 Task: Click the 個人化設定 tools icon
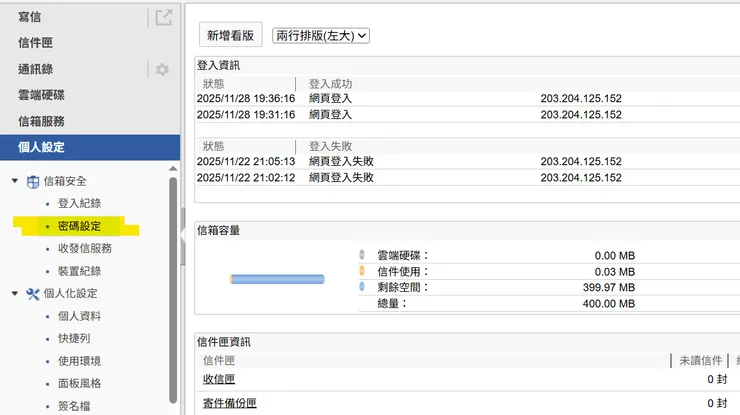(x=33, y=294)
